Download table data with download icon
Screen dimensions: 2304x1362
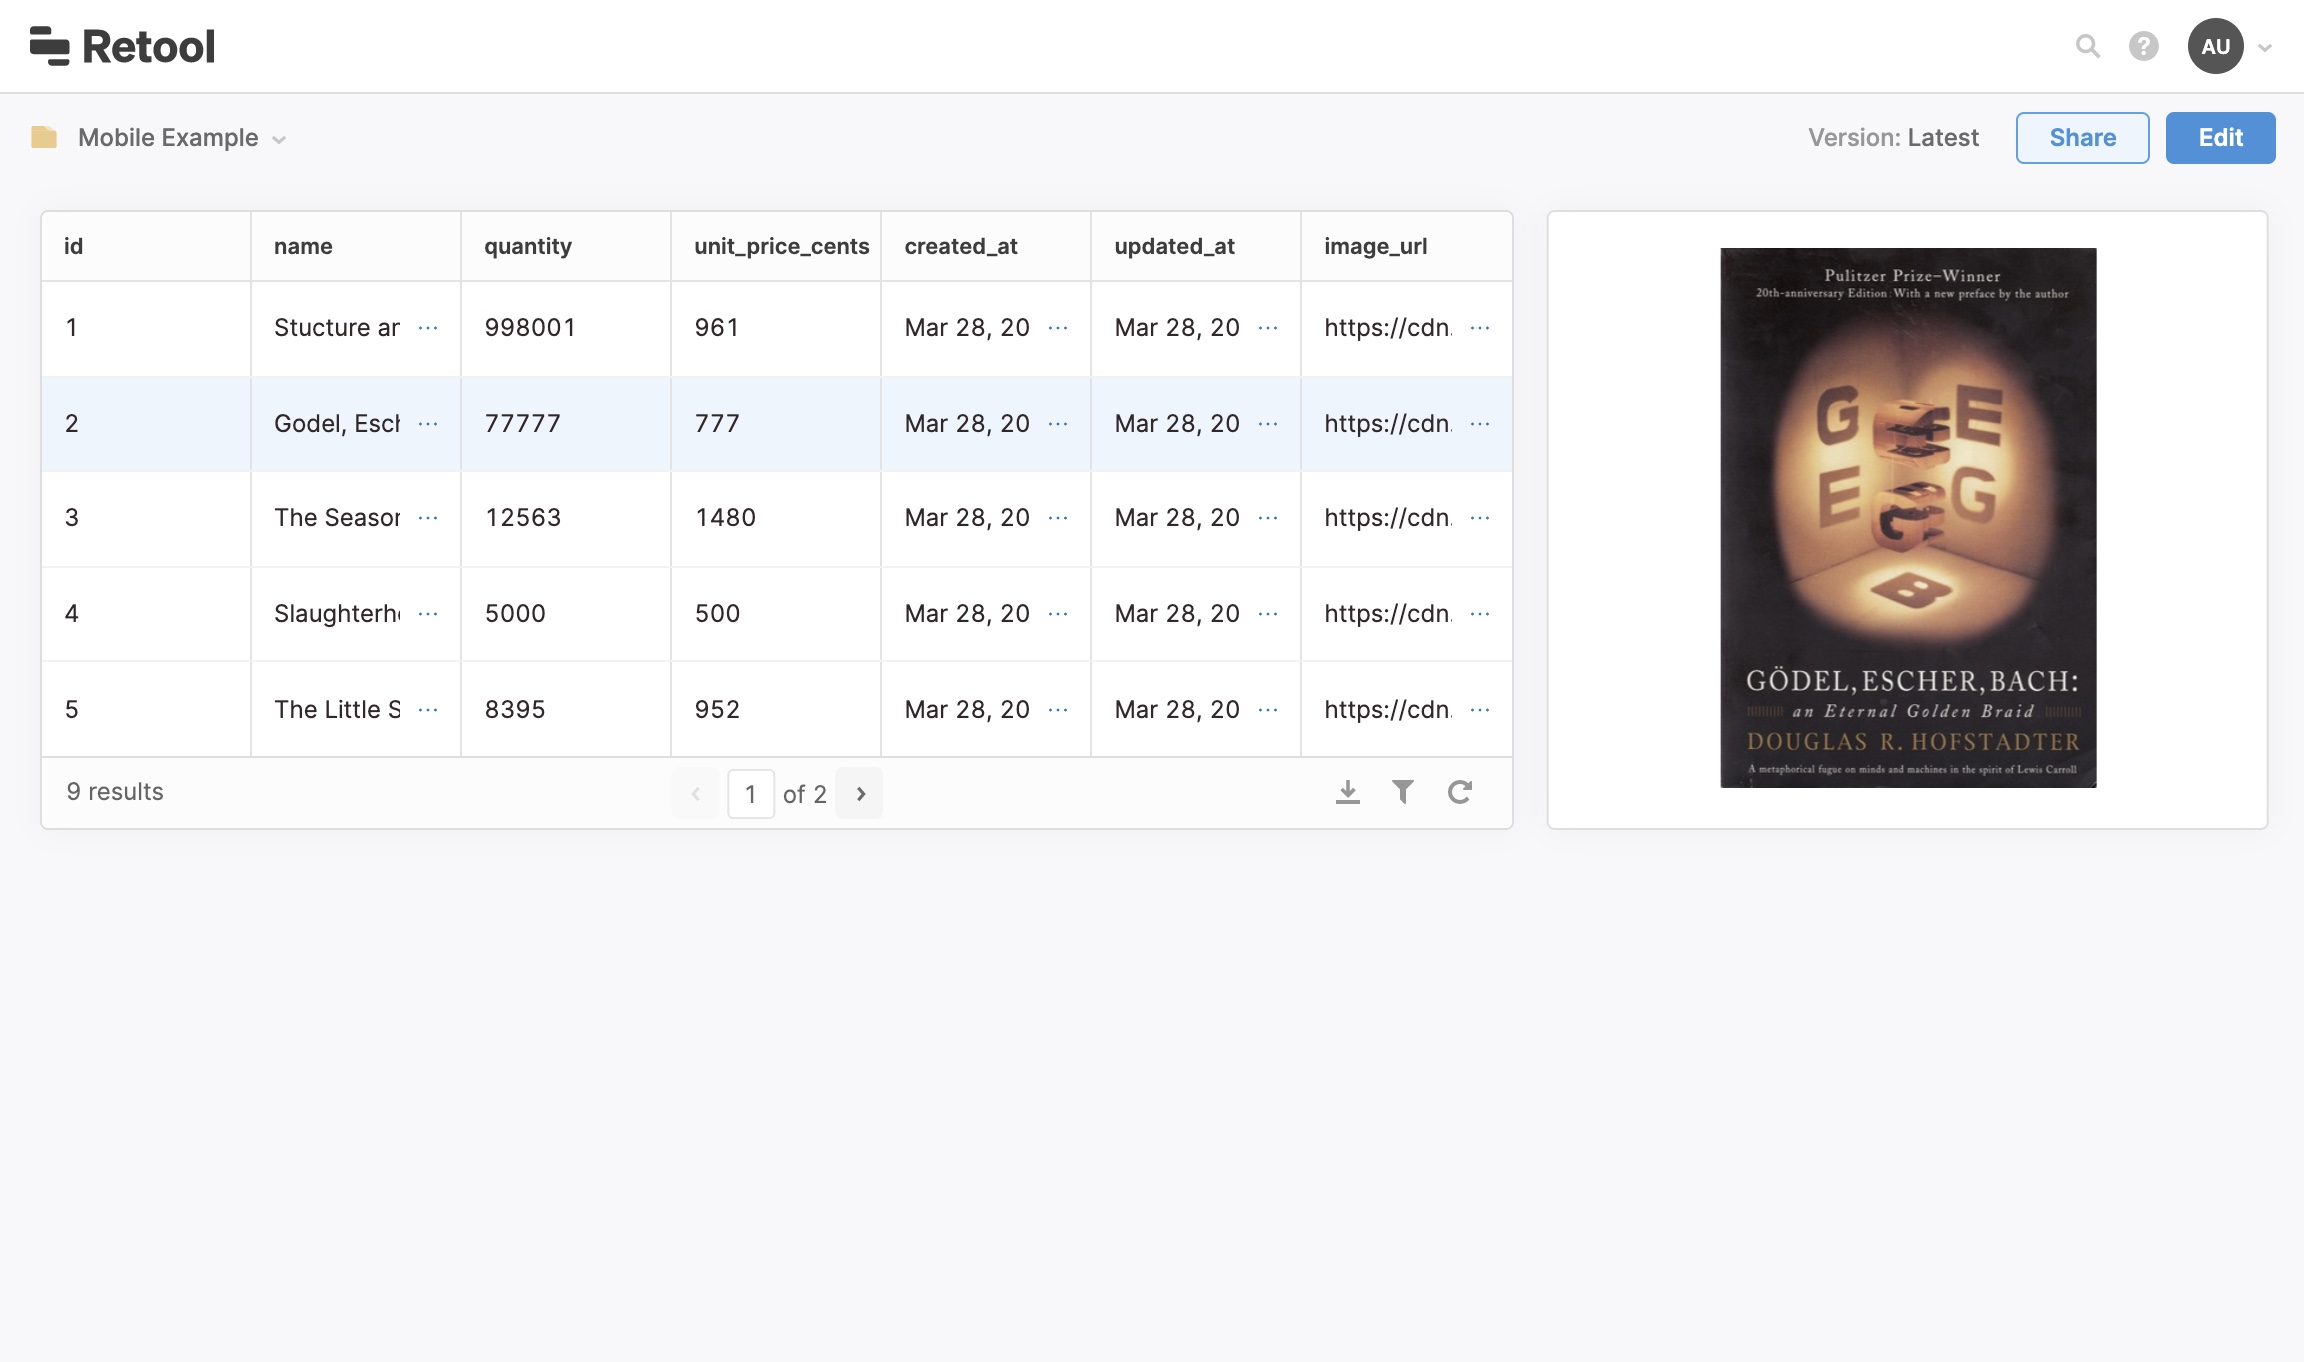click(1347, 792)
